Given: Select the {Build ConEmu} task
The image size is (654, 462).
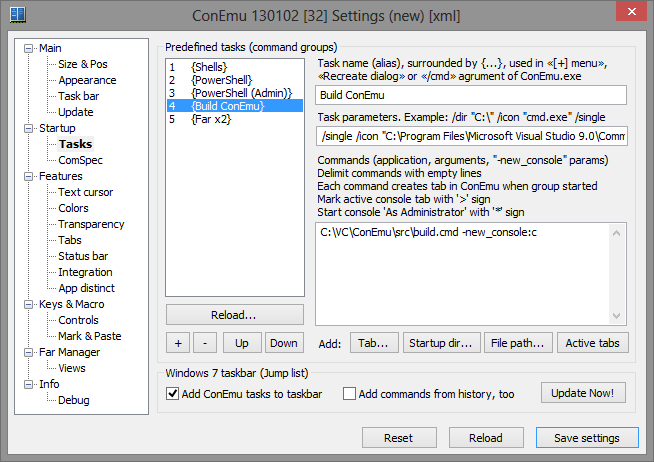Looking at the screenshot, I should (x=235, y=106).
